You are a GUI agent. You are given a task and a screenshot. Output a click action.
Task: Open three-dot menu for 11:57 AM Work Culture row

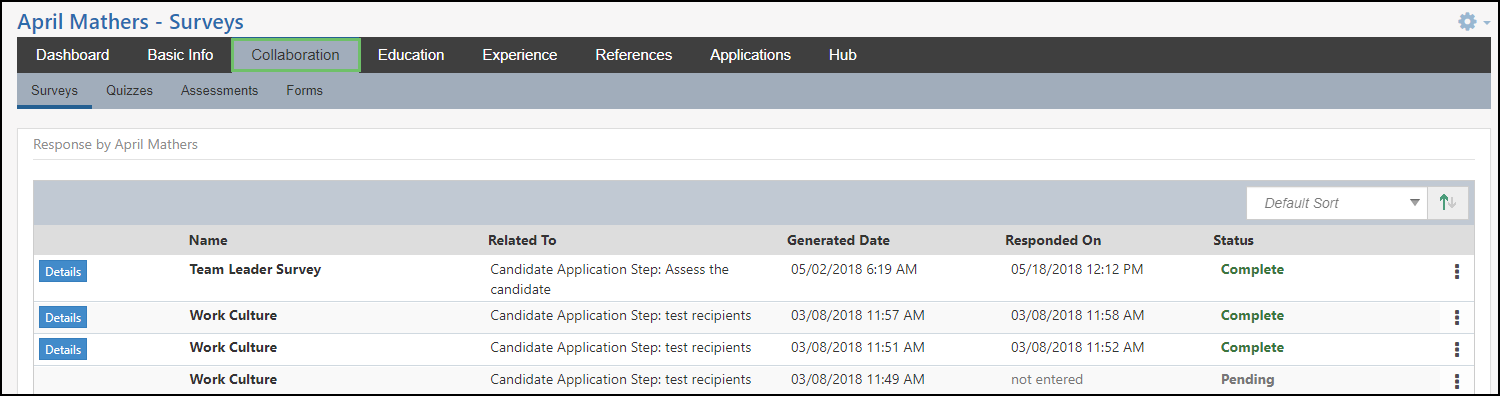tap(1456, 317)
